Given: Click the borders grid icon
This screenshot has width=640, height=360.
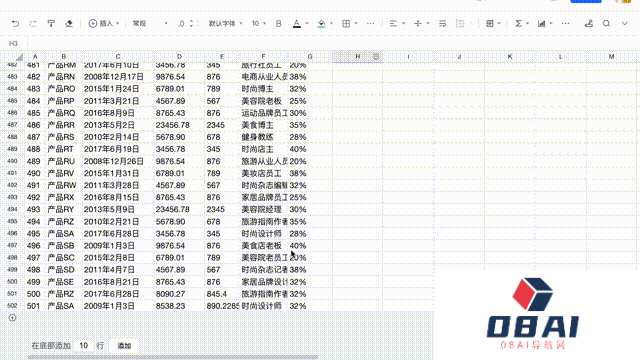Looking at the screenshot, I should tap(346, 24).
